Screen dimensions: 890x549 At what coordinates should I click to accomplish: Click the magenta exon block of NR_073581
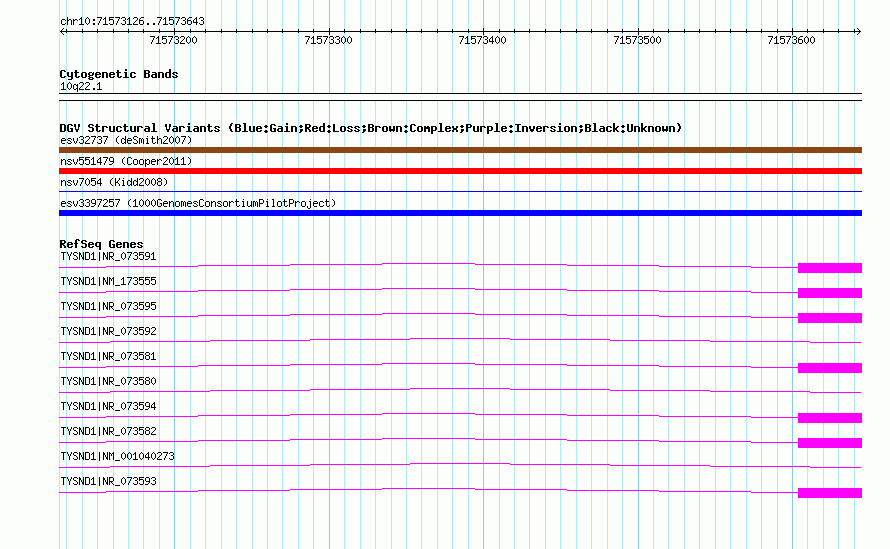tap(830, 368)
